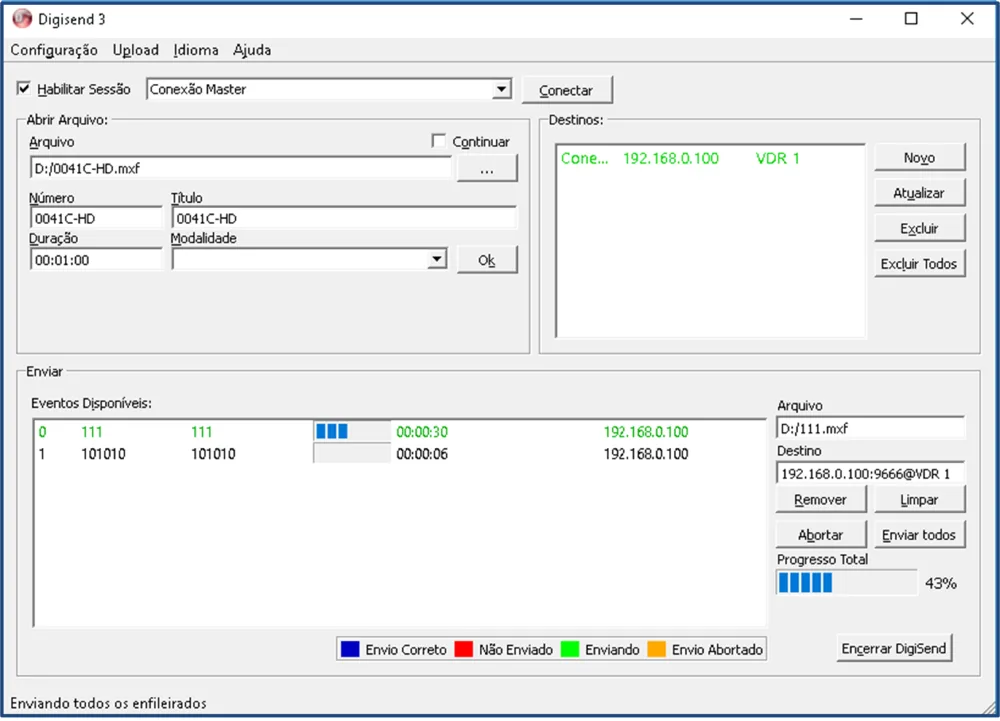1000x721 pixels.
Task: Maximize the Digisend 3 window
Action: pyautogui.click(x=911, y=19)
